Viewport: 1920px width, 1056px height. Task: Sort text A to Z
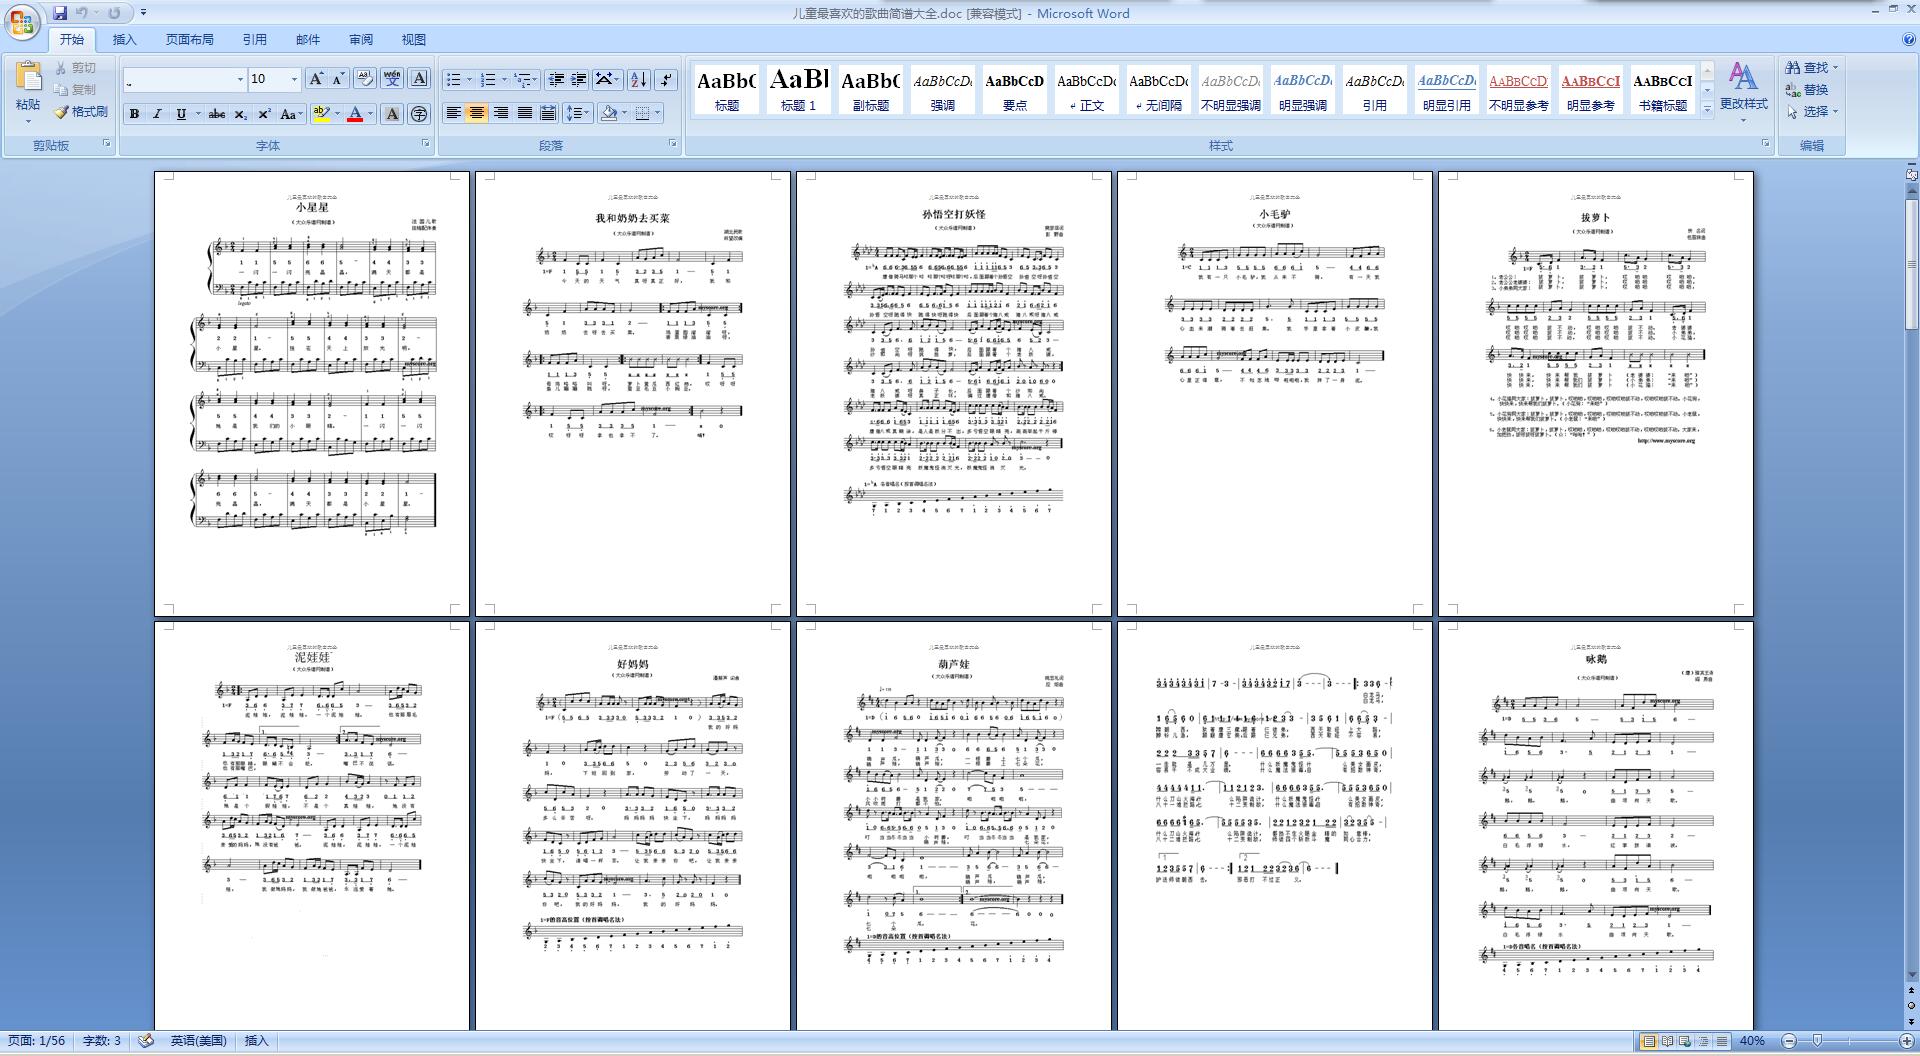[639, 79]
